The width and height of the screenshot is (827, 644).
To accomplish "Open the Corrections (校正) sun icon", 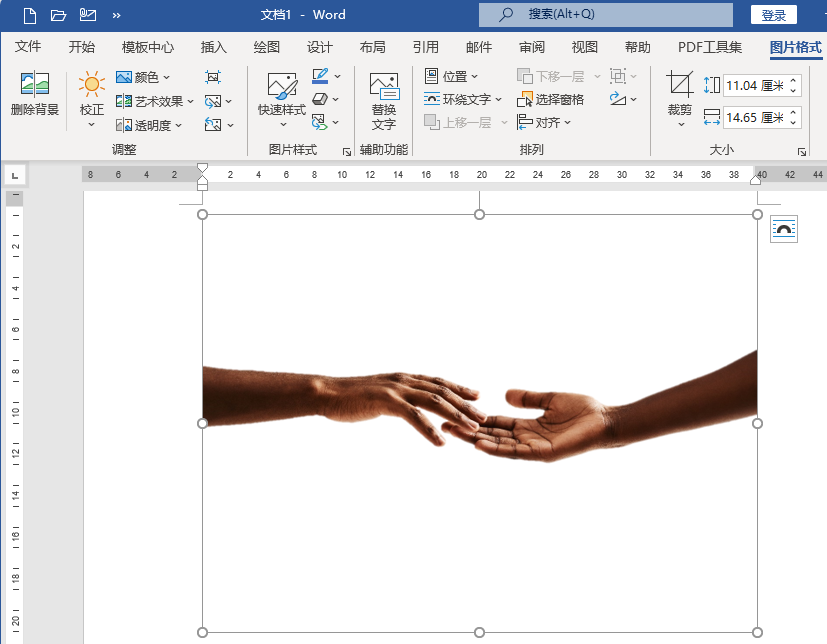I will 91,84.
